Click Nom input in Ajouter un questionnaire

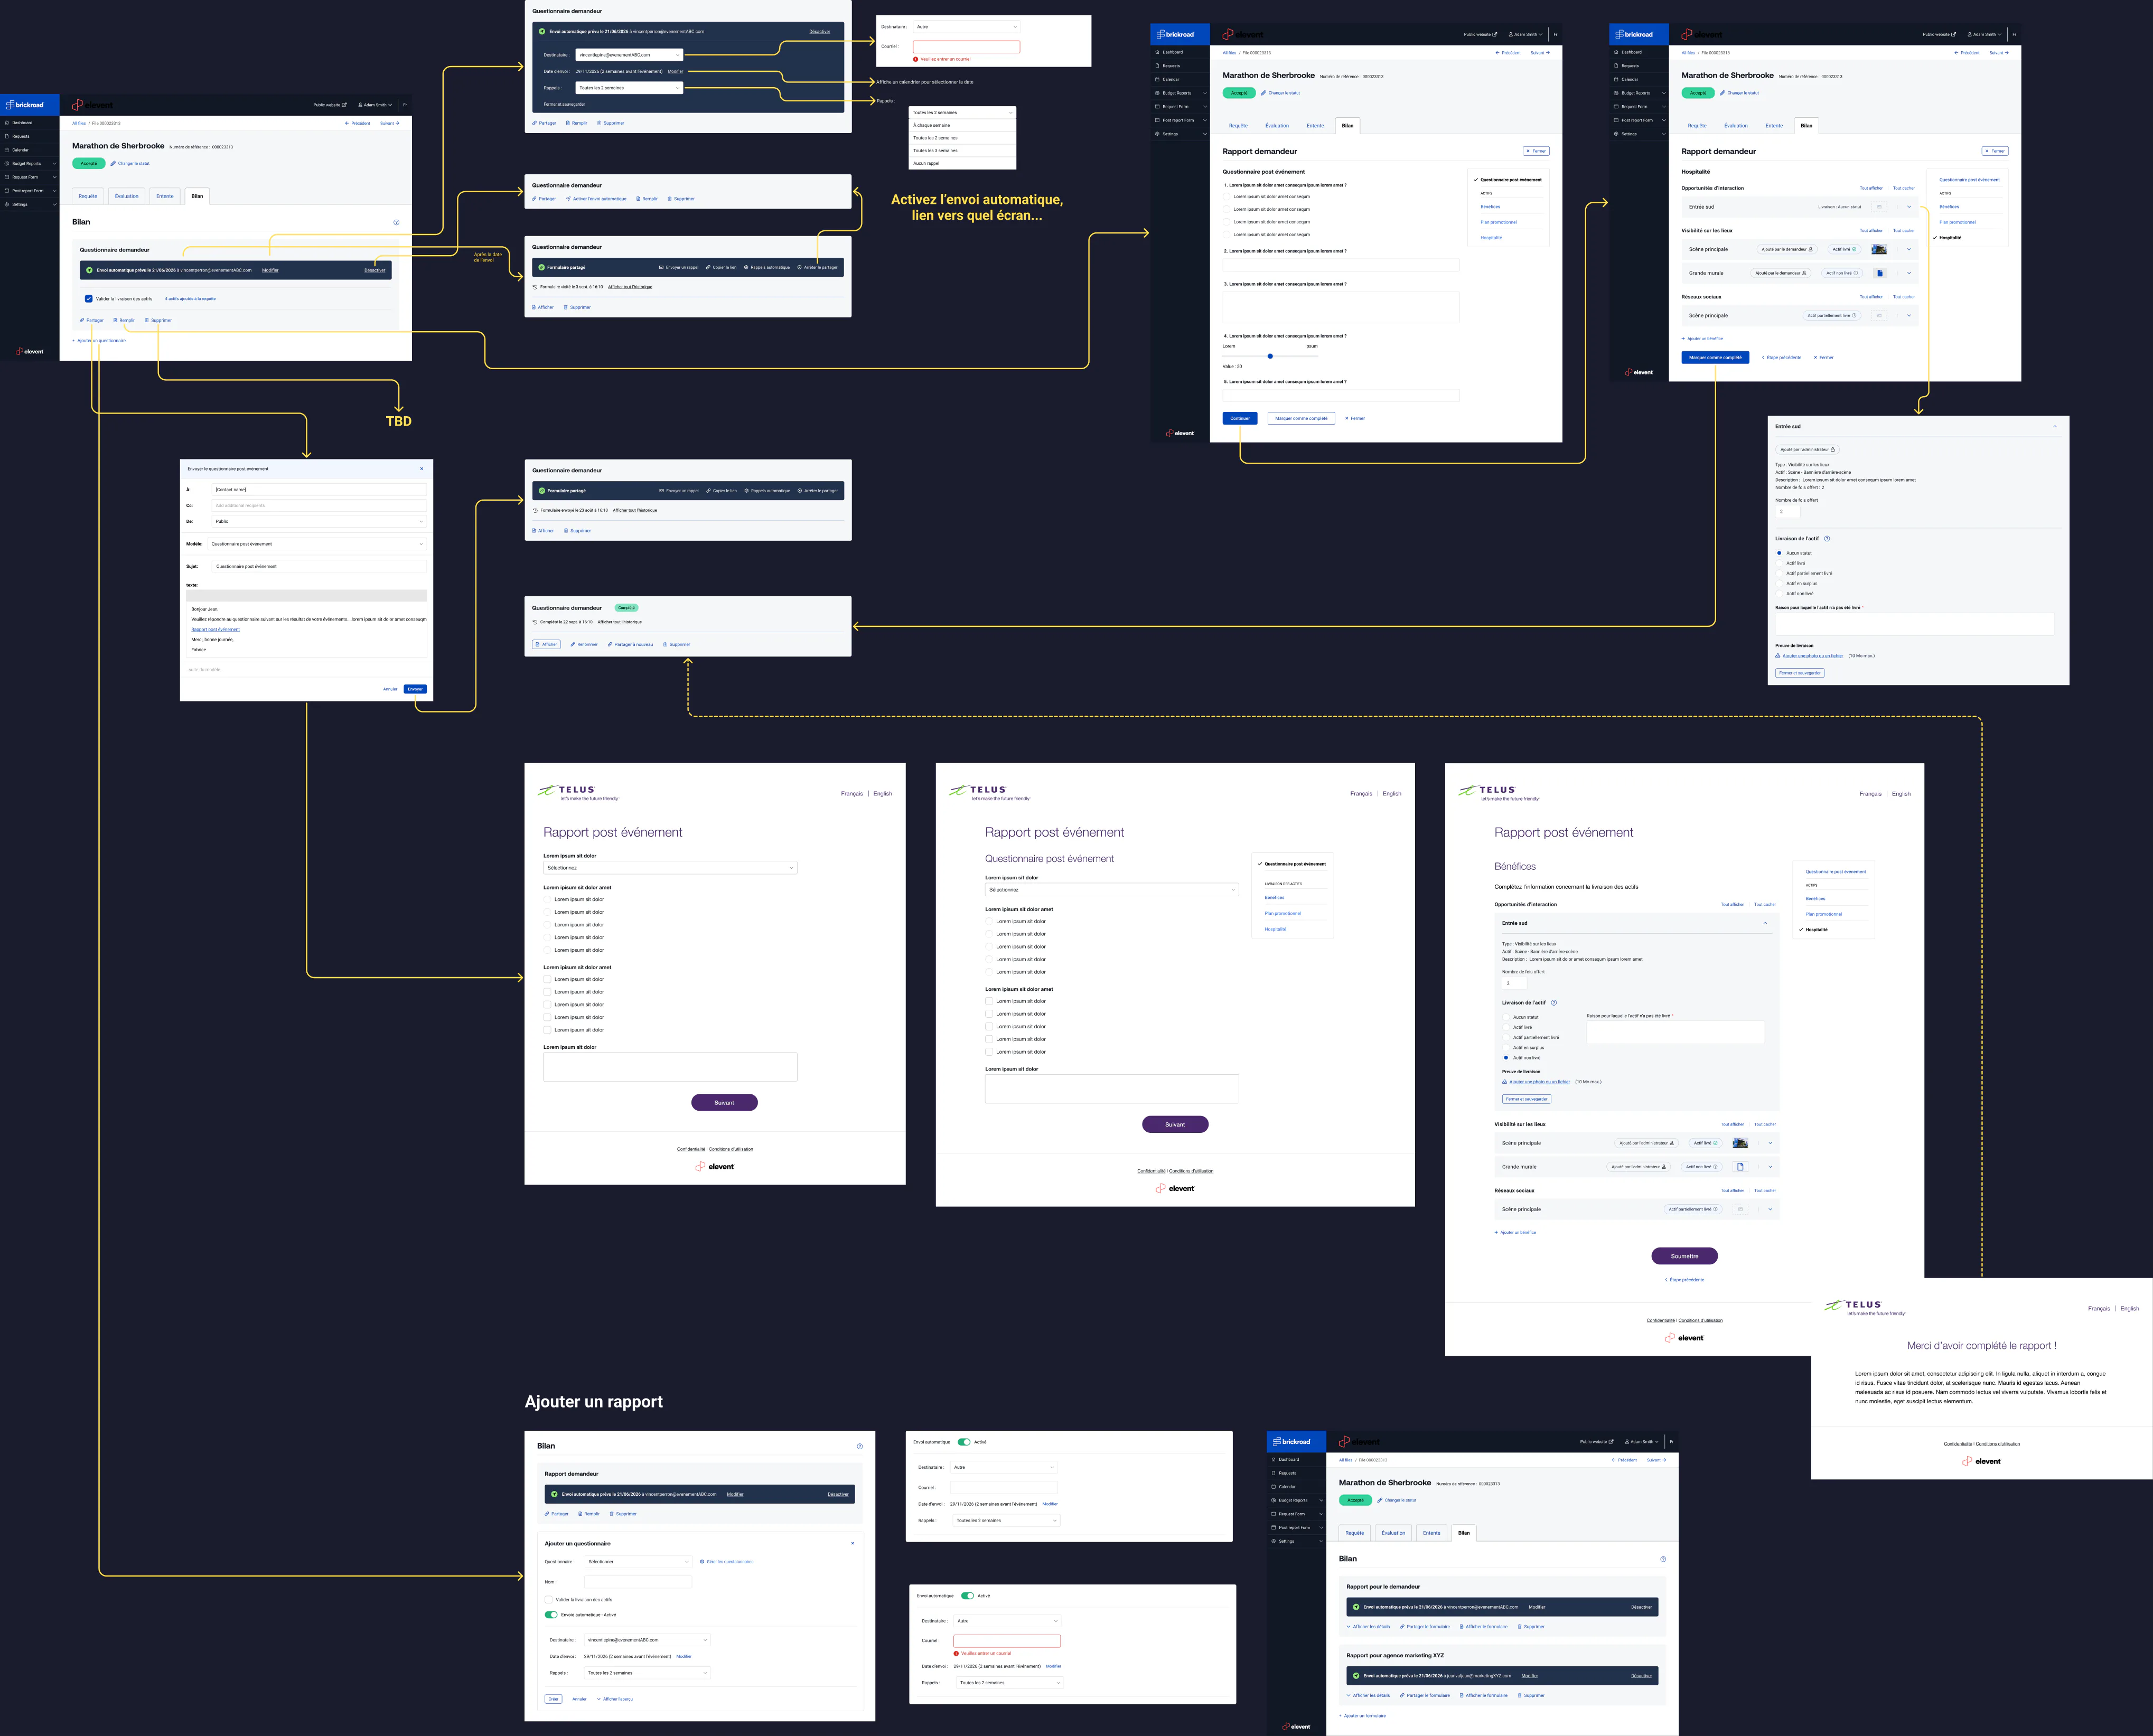[x=638, y=1582]
